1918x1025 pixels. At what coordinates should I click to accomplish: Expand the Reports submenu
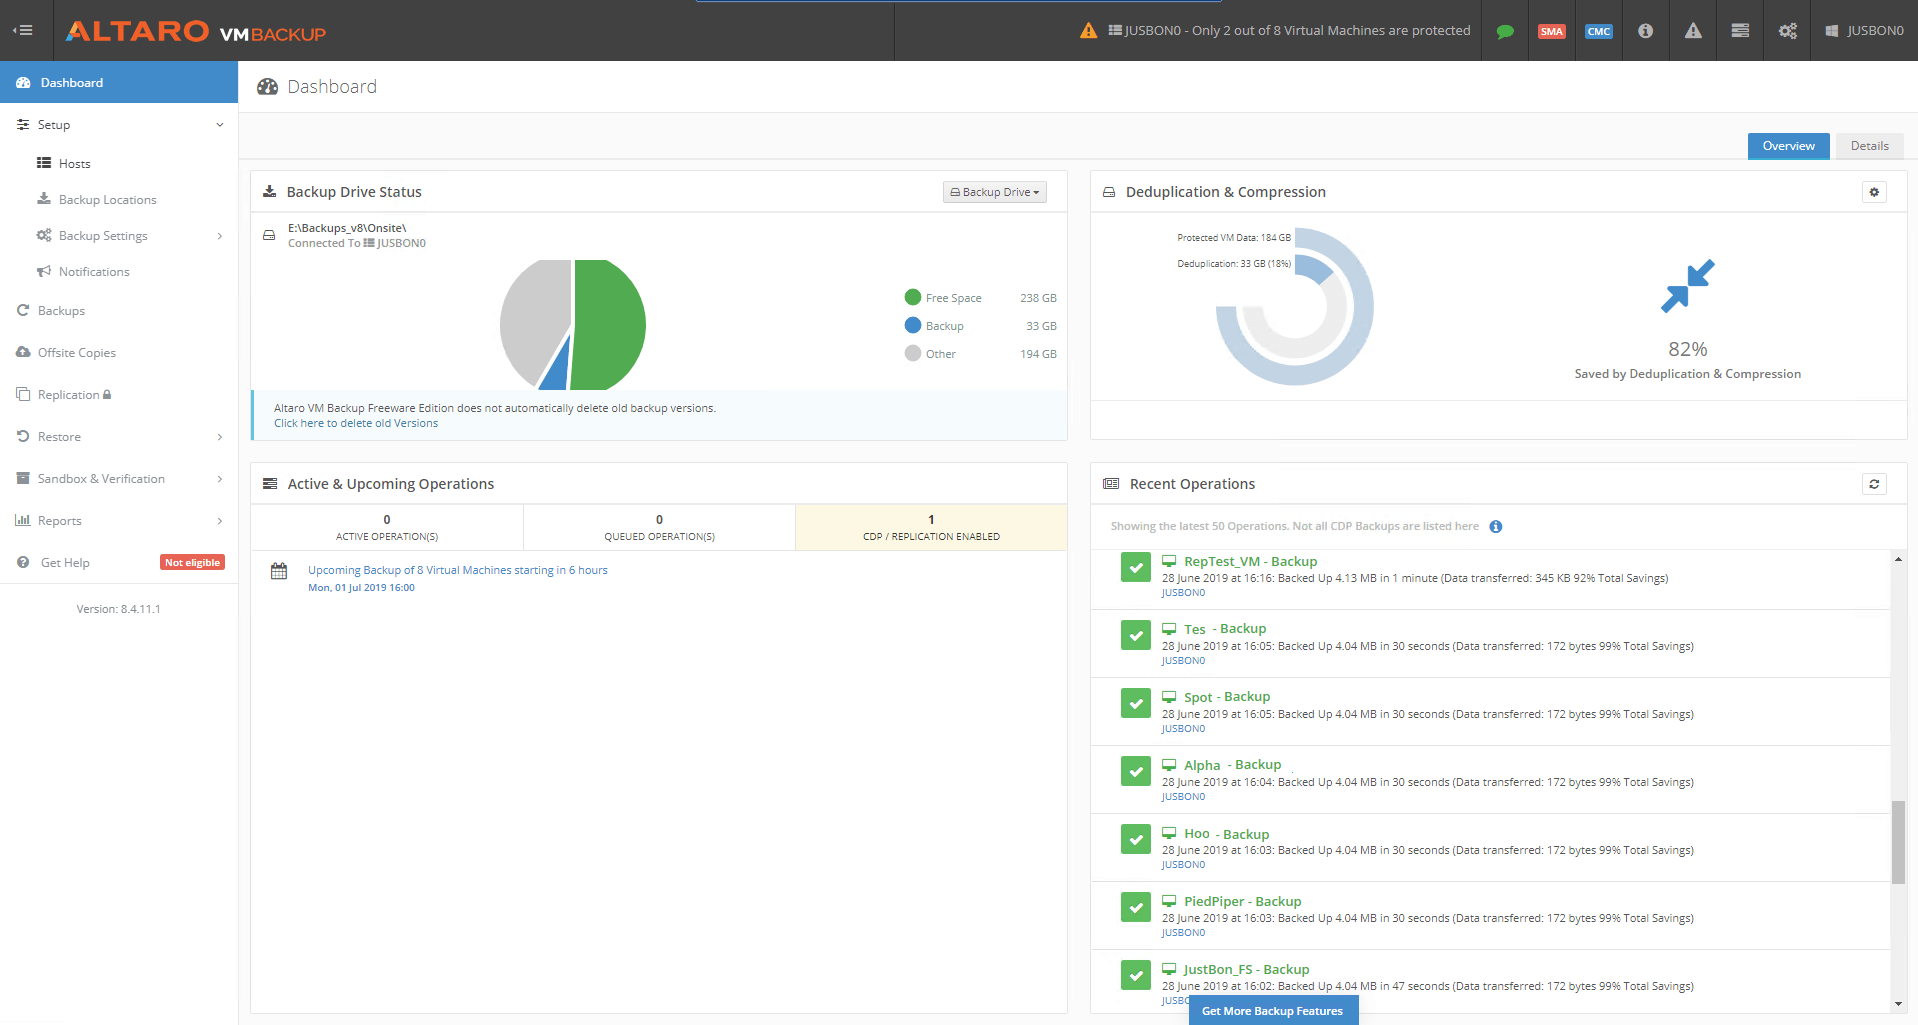click(x=119, y=521)
